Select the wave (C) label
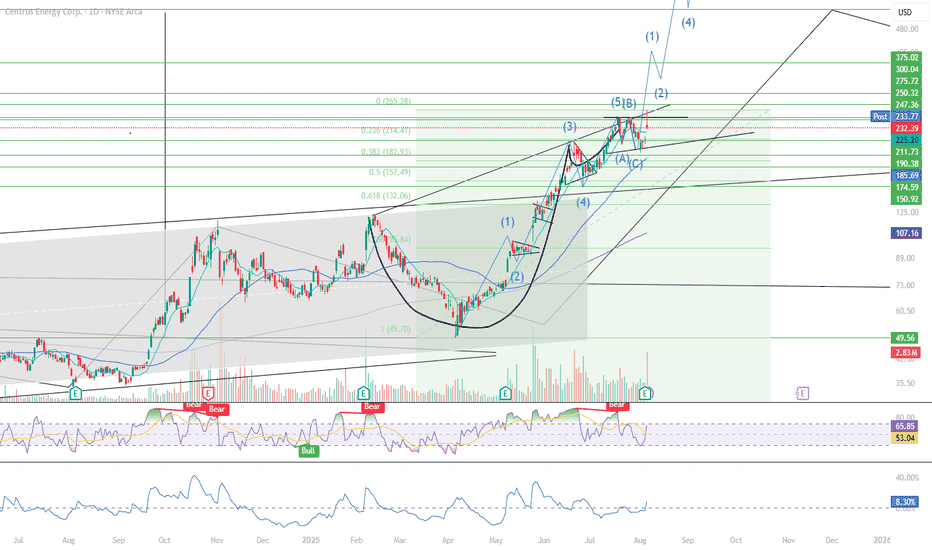Viewport: 932px width, 550px height. pos(636,164)
